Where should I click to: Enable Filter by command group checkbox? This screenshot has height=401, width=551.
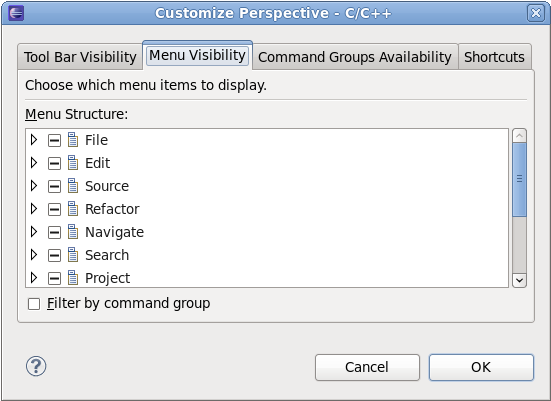pos(34,304)
